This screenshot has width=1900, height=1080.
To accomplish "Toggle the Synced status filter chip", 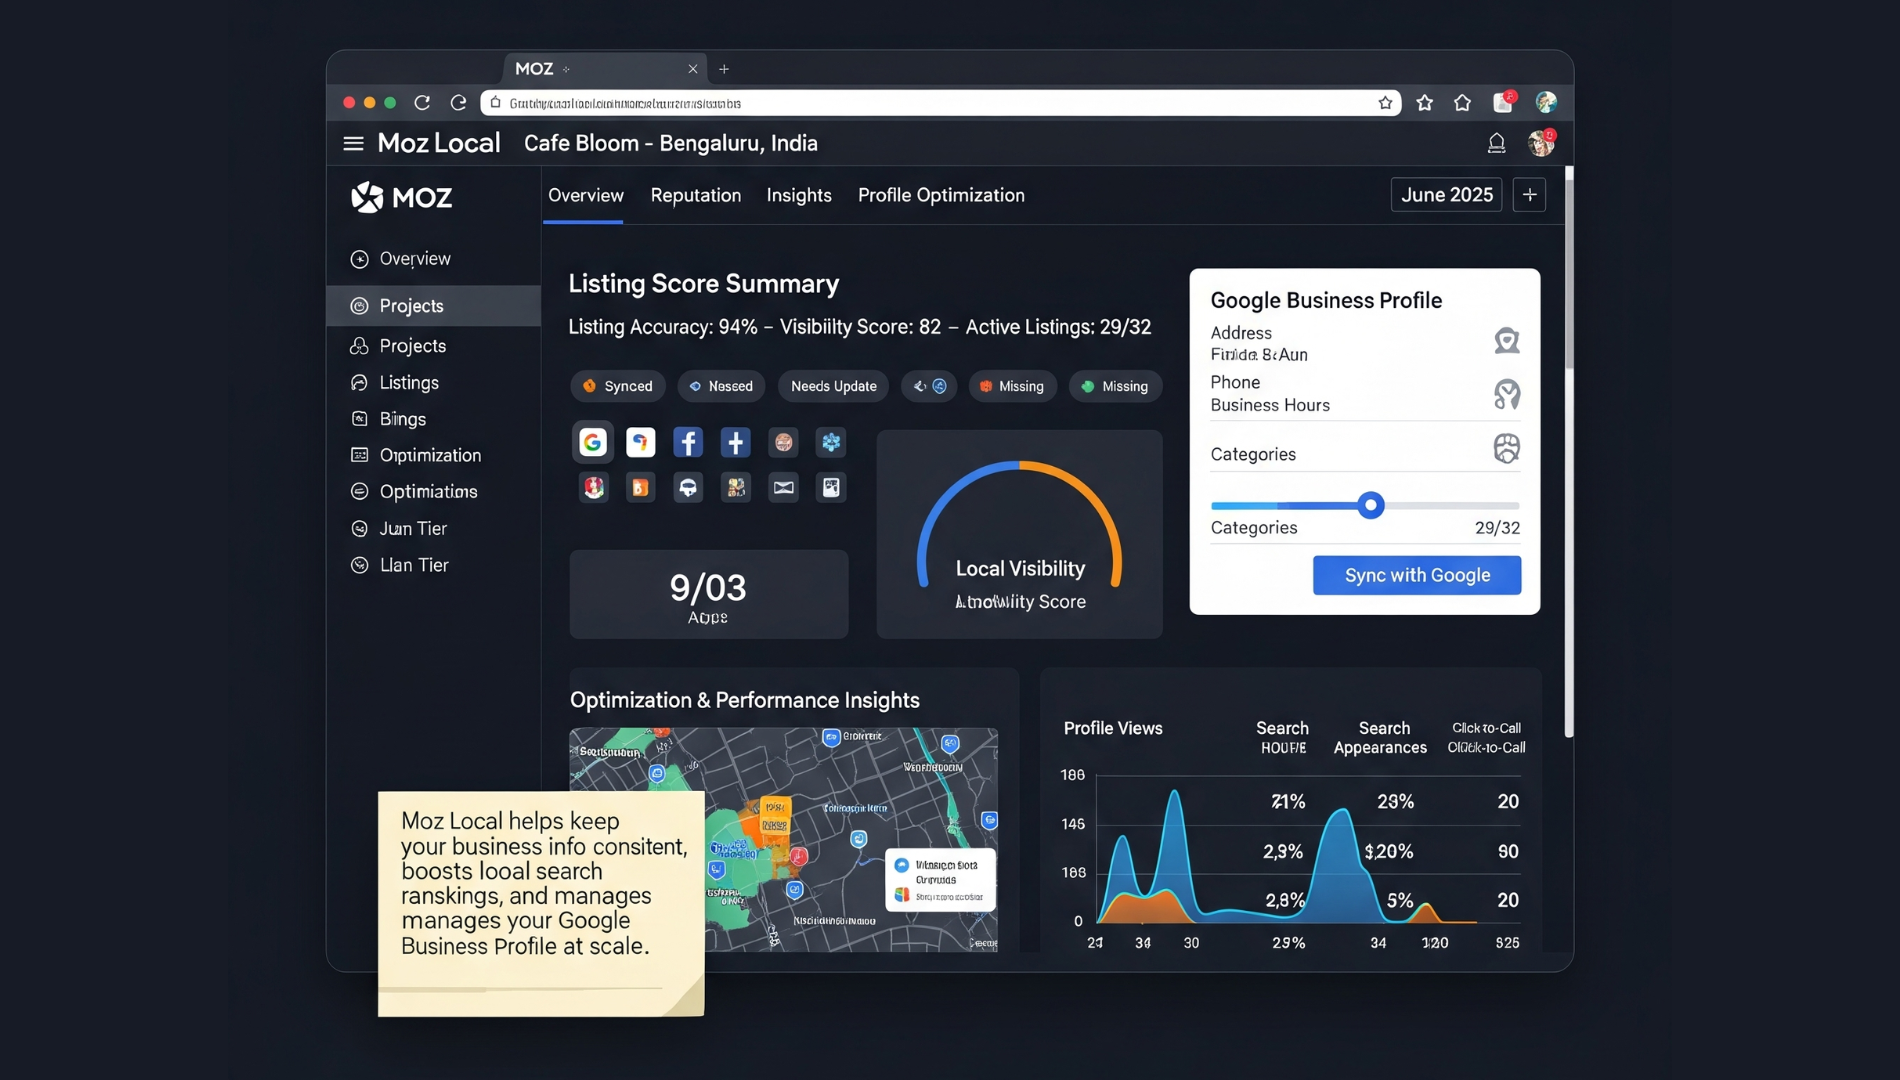I will [618, 386].
